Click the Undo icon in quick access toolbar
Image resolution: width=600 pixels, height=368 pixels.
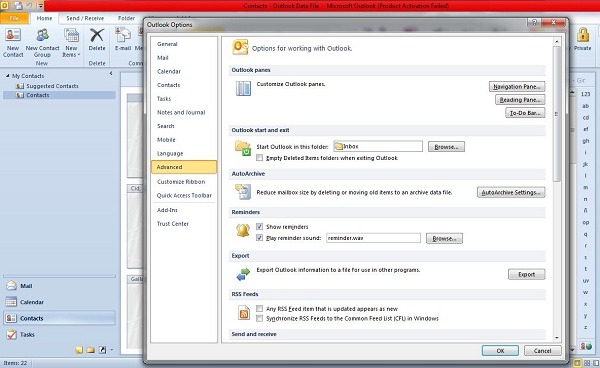click(29, 6)
